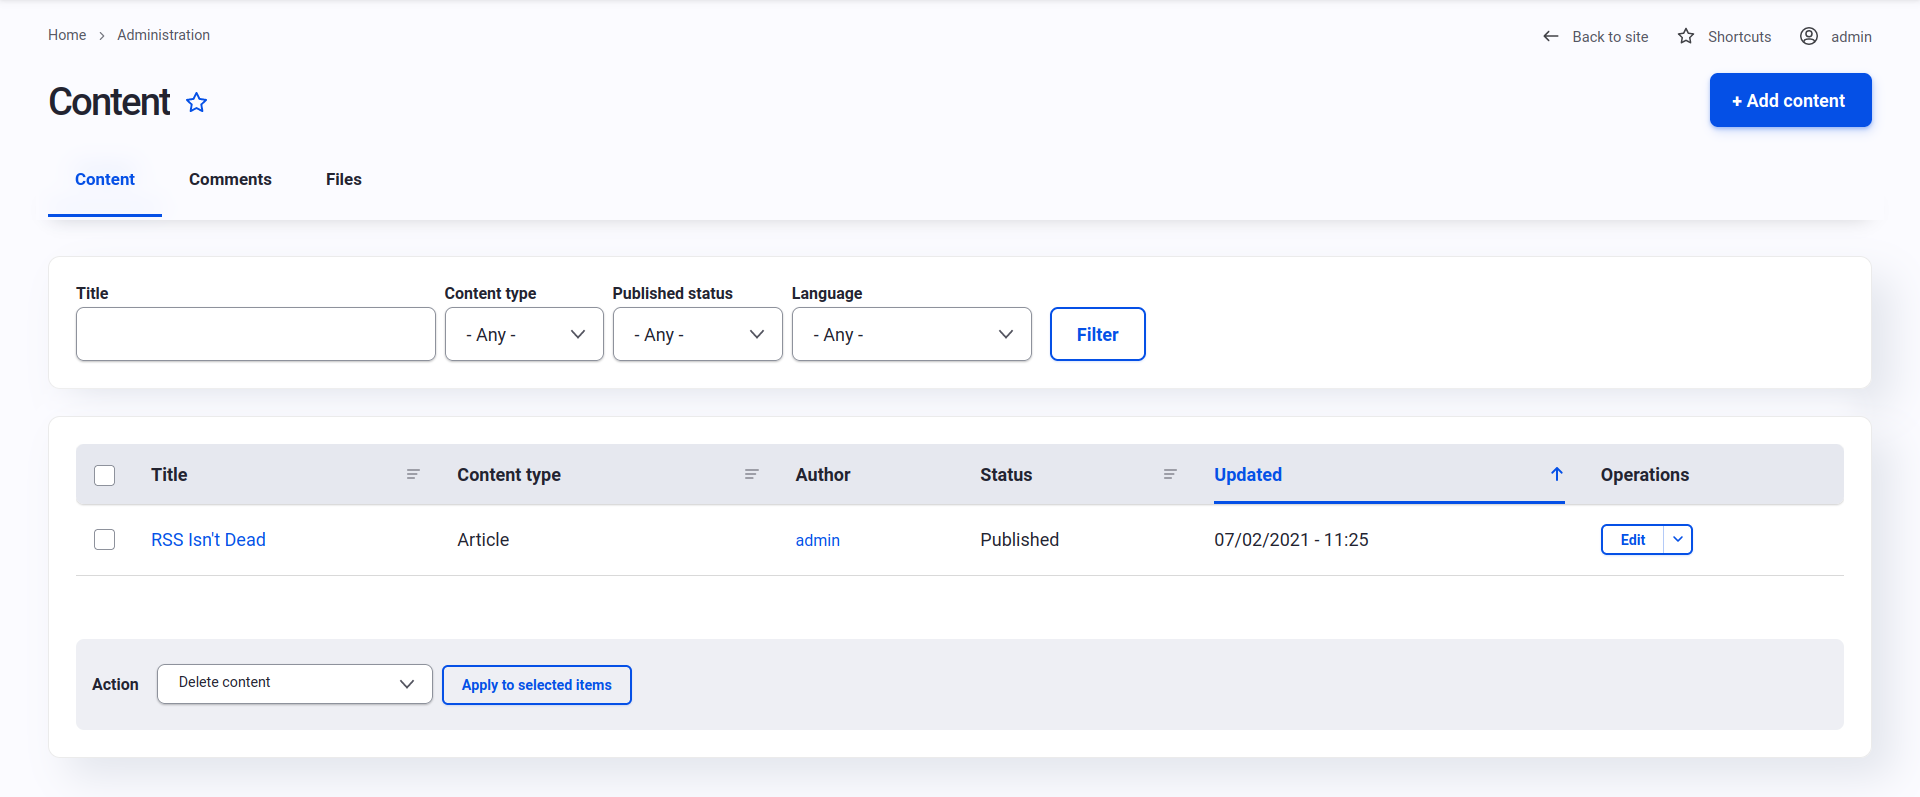Expand the Edit operations dropdown arrow
The height and width of the screenshot is (797, 1920).
coord(1678,540)
